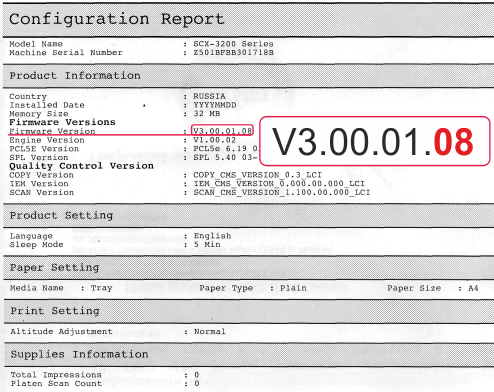Select the 'Platen Scan Count' label

coord(56,384)
